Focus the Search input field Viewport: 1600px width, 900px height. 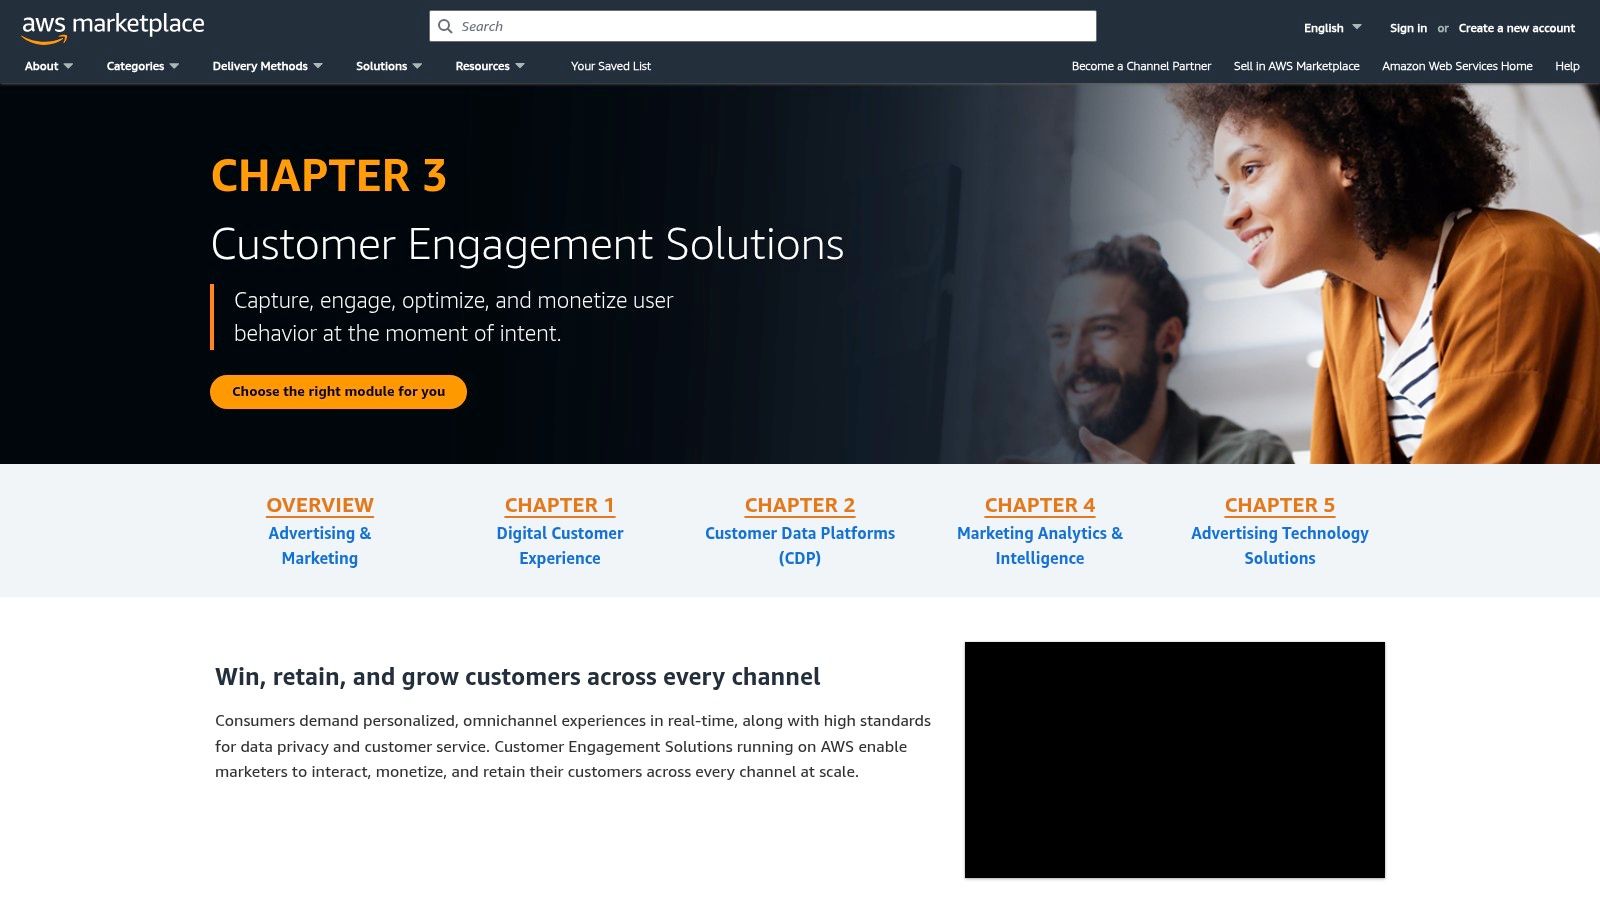(763, 26)
